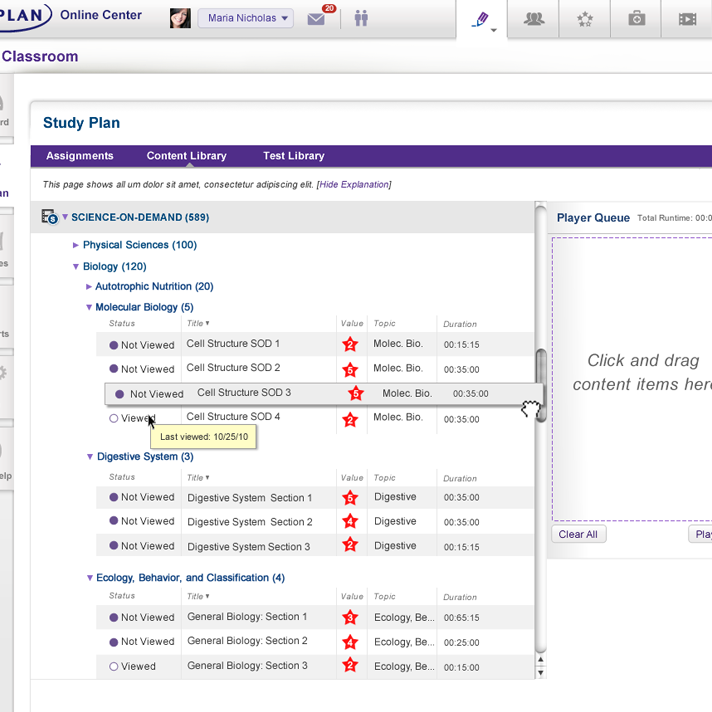Select the pencil icon in top toolbar
Image resolution: width=712 pixels, height=712 pixels.
click(481, 19)
